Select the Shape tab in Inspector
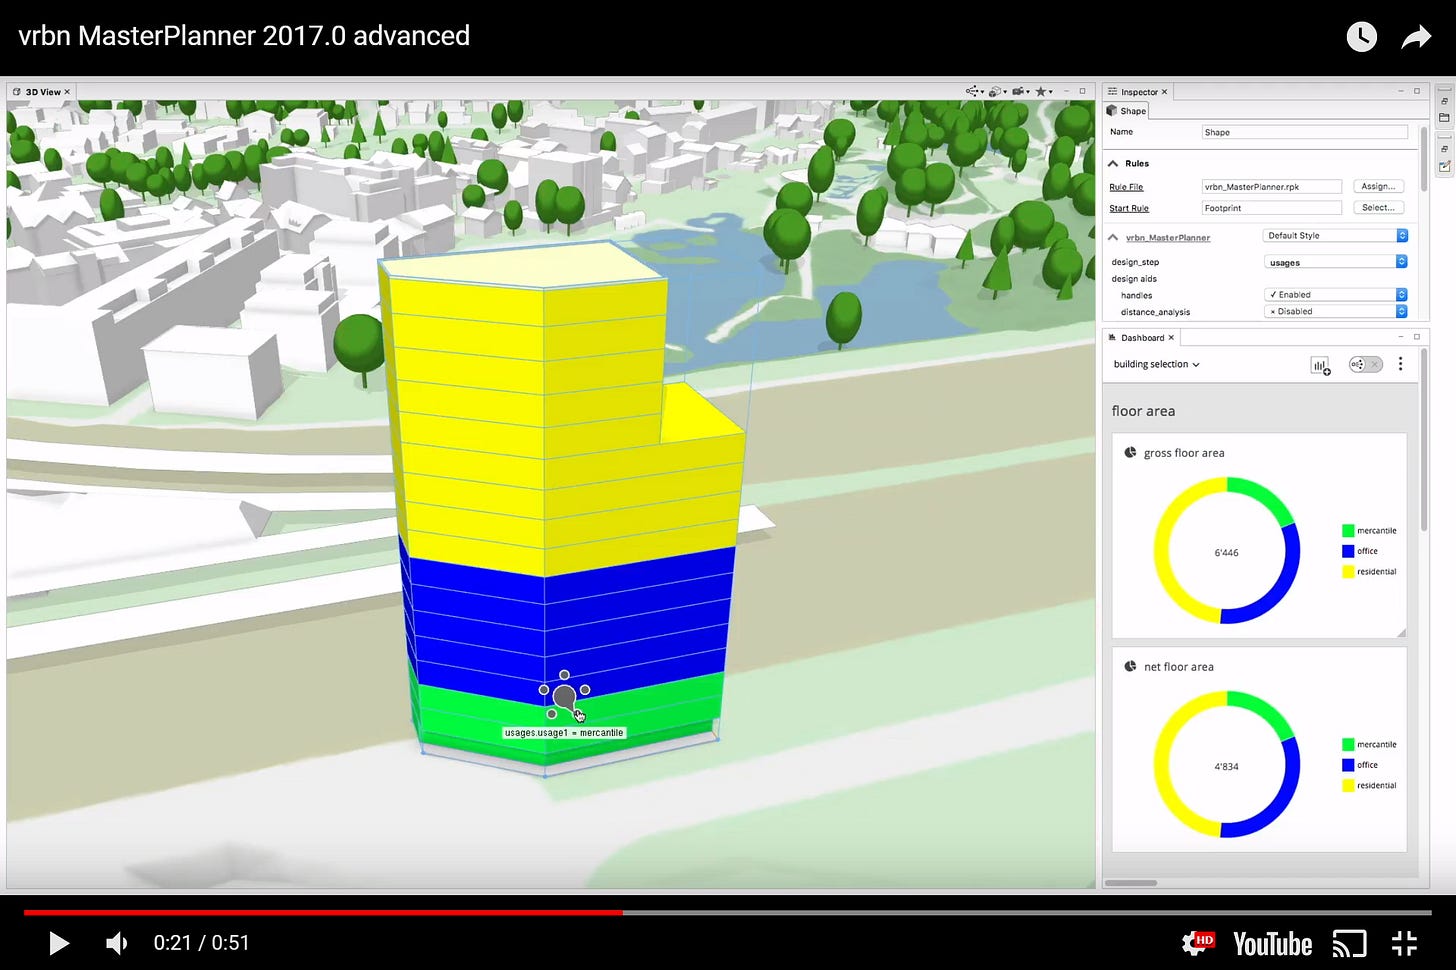Viewport: 1456px width, 970px height. click(x=1126, y=111)
